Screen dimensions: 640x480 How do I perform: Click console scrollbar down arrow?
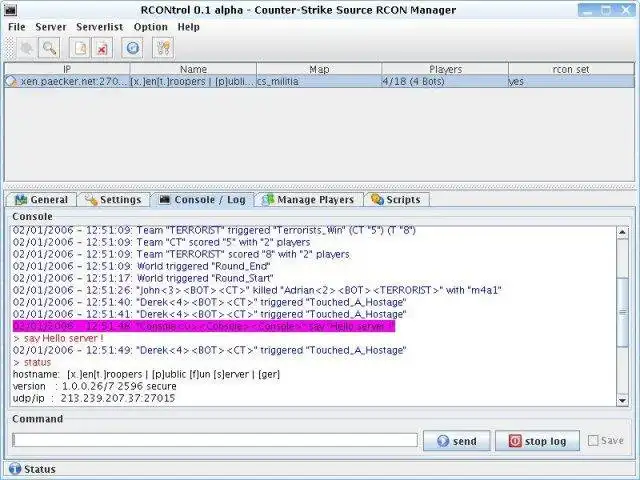point(622,400)
